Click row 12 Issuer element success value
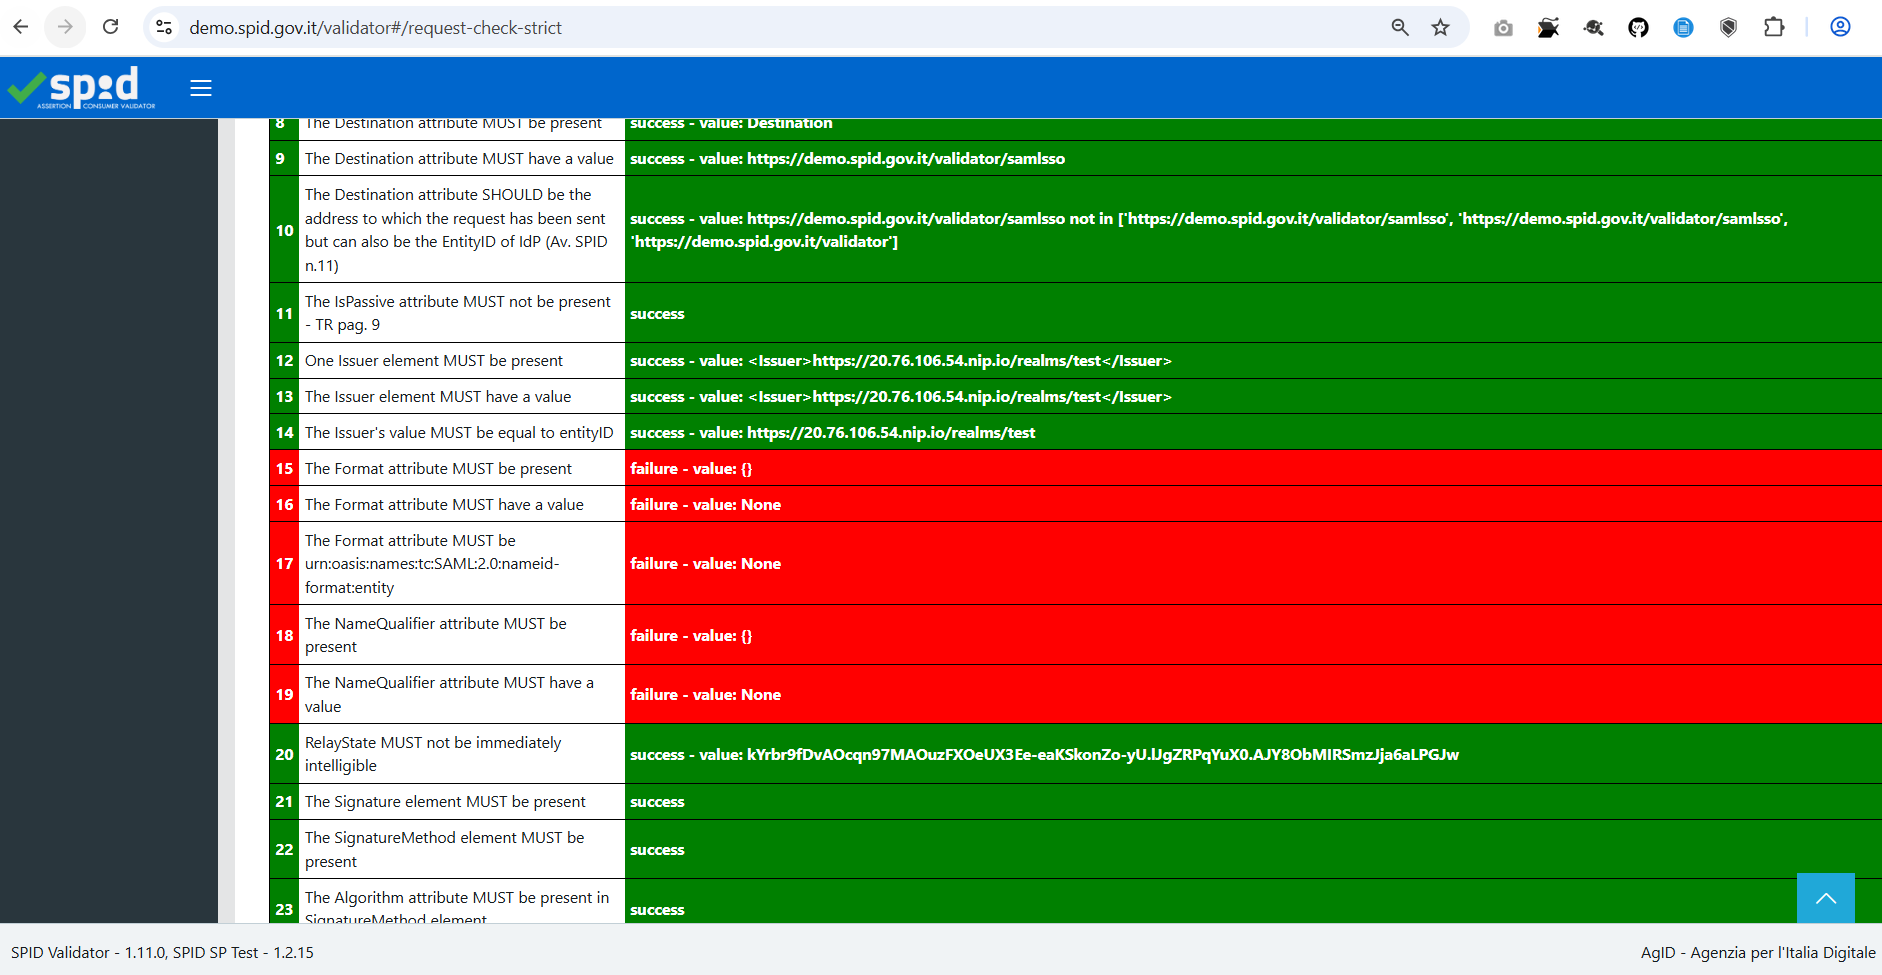The width and height of the screenshot is (1882, 975). (900, 360)
